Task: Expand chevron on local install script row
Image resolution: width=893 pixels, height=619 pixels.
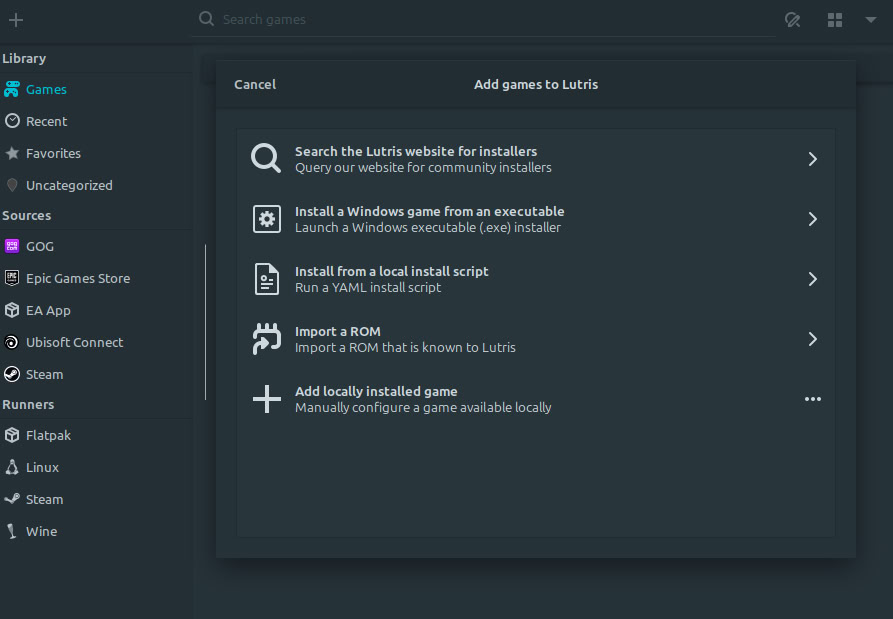Action: coord(813,279)
